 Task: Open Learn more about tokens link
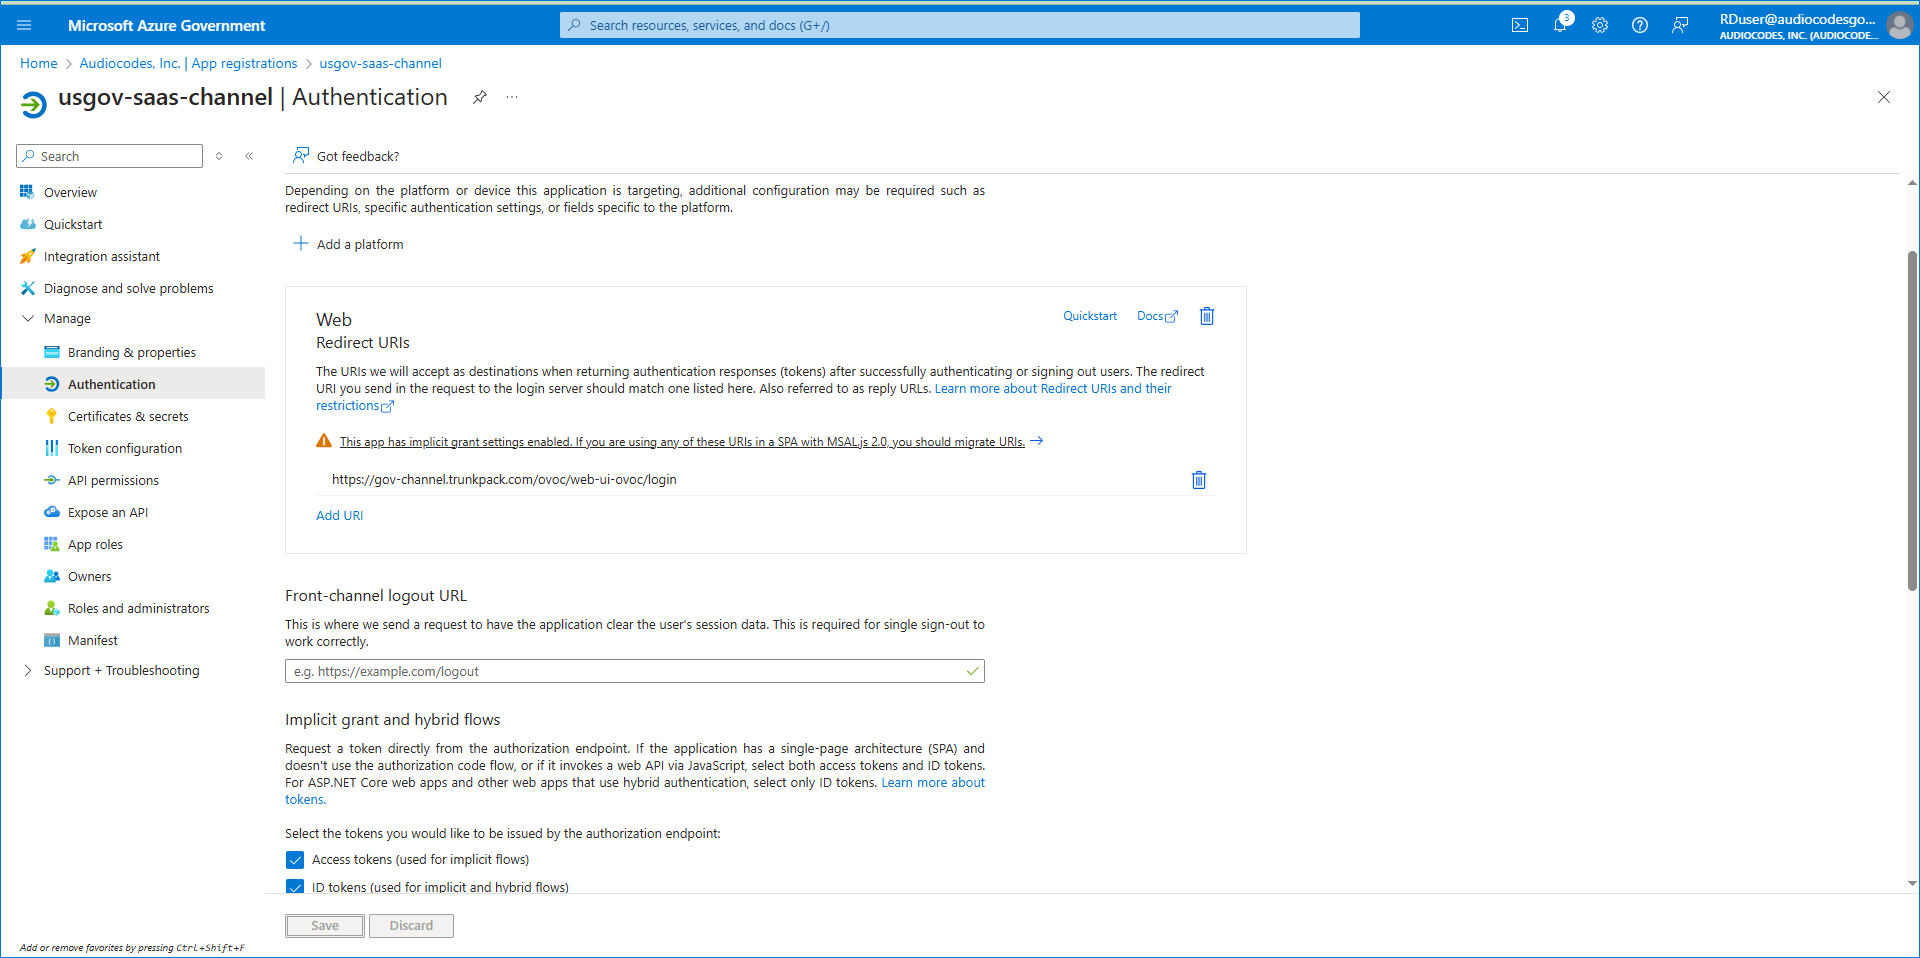point(933,783)
